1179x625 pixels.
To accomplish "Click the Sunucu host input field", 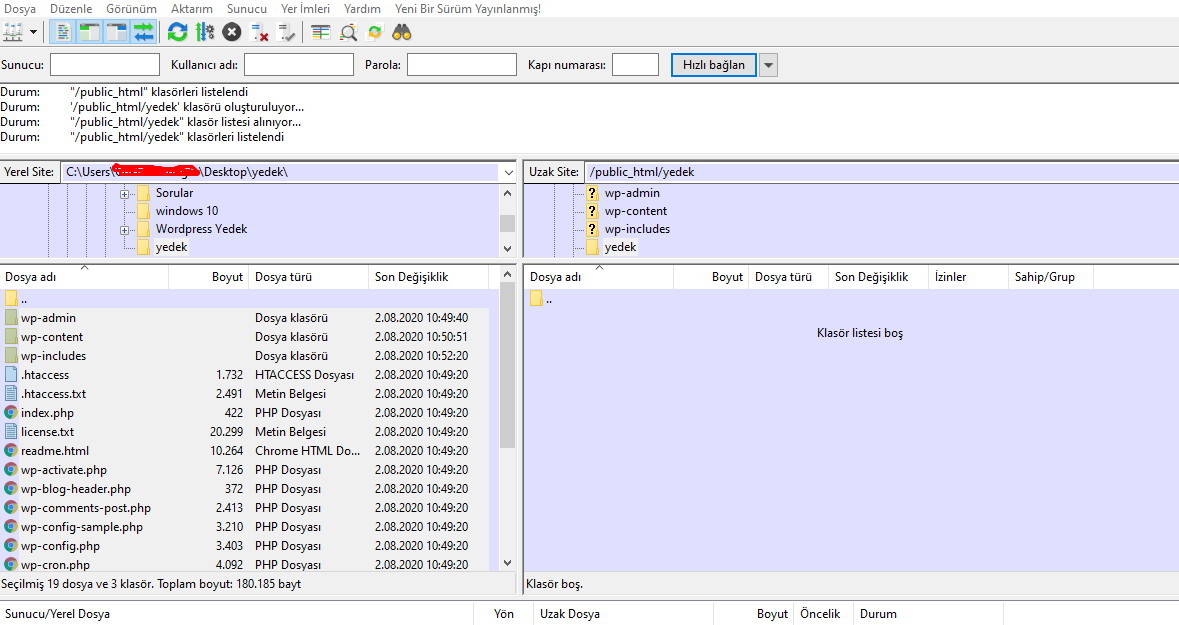I will (105, 65).
